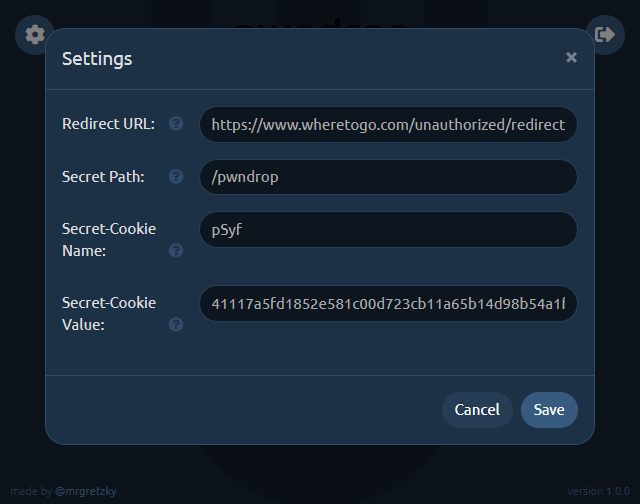Click the Settings dialog title
640x504 pixels.
[97, 59]
